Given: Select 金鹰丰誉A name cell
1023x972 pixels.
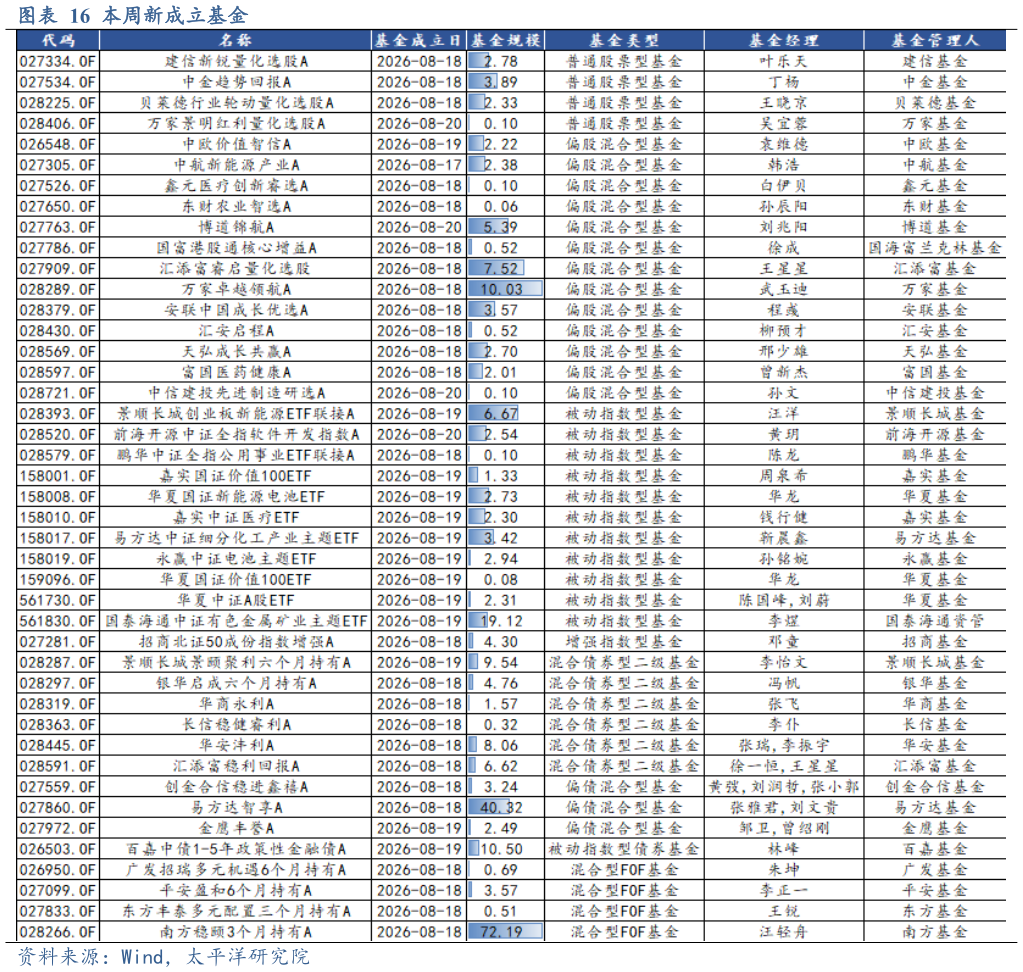Looking at the screenshot, I should click(x=236, y=828).
